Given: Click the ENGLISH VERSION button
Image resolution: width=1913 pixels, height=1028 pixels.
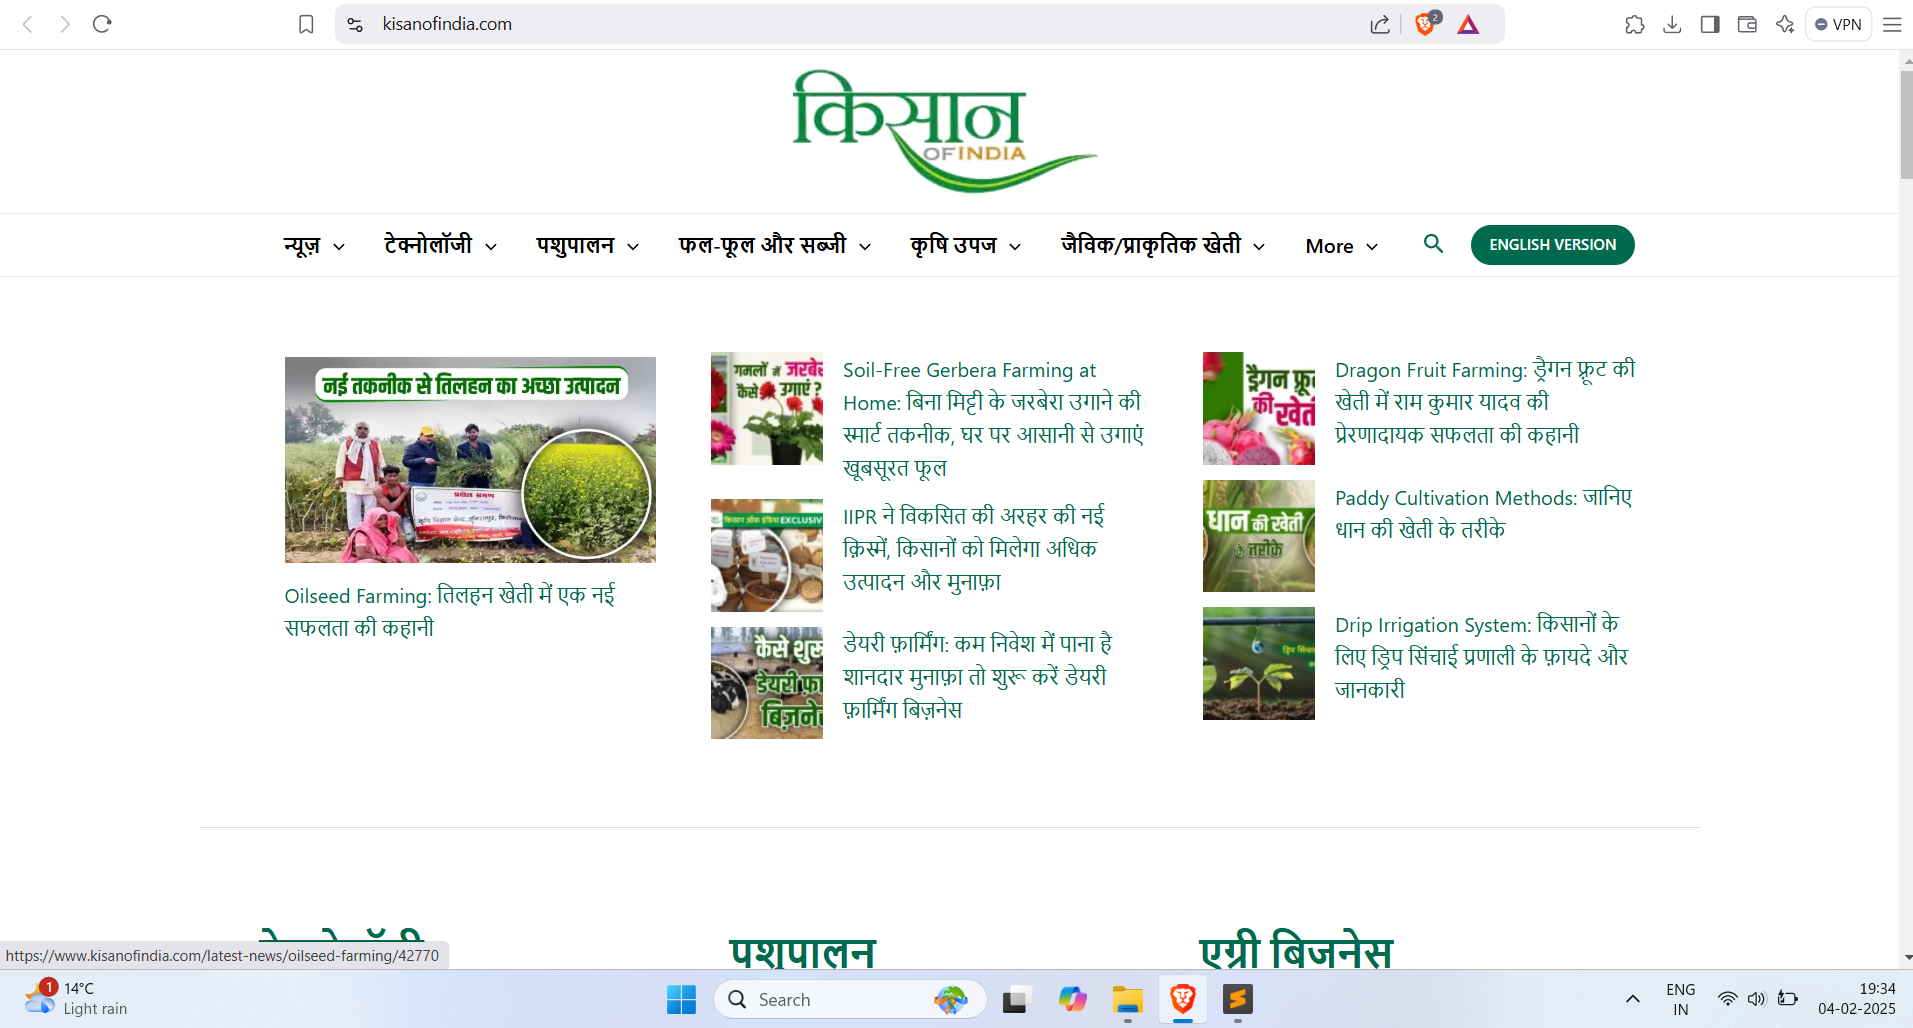Looking at the screenshot, I should 1552,245.
